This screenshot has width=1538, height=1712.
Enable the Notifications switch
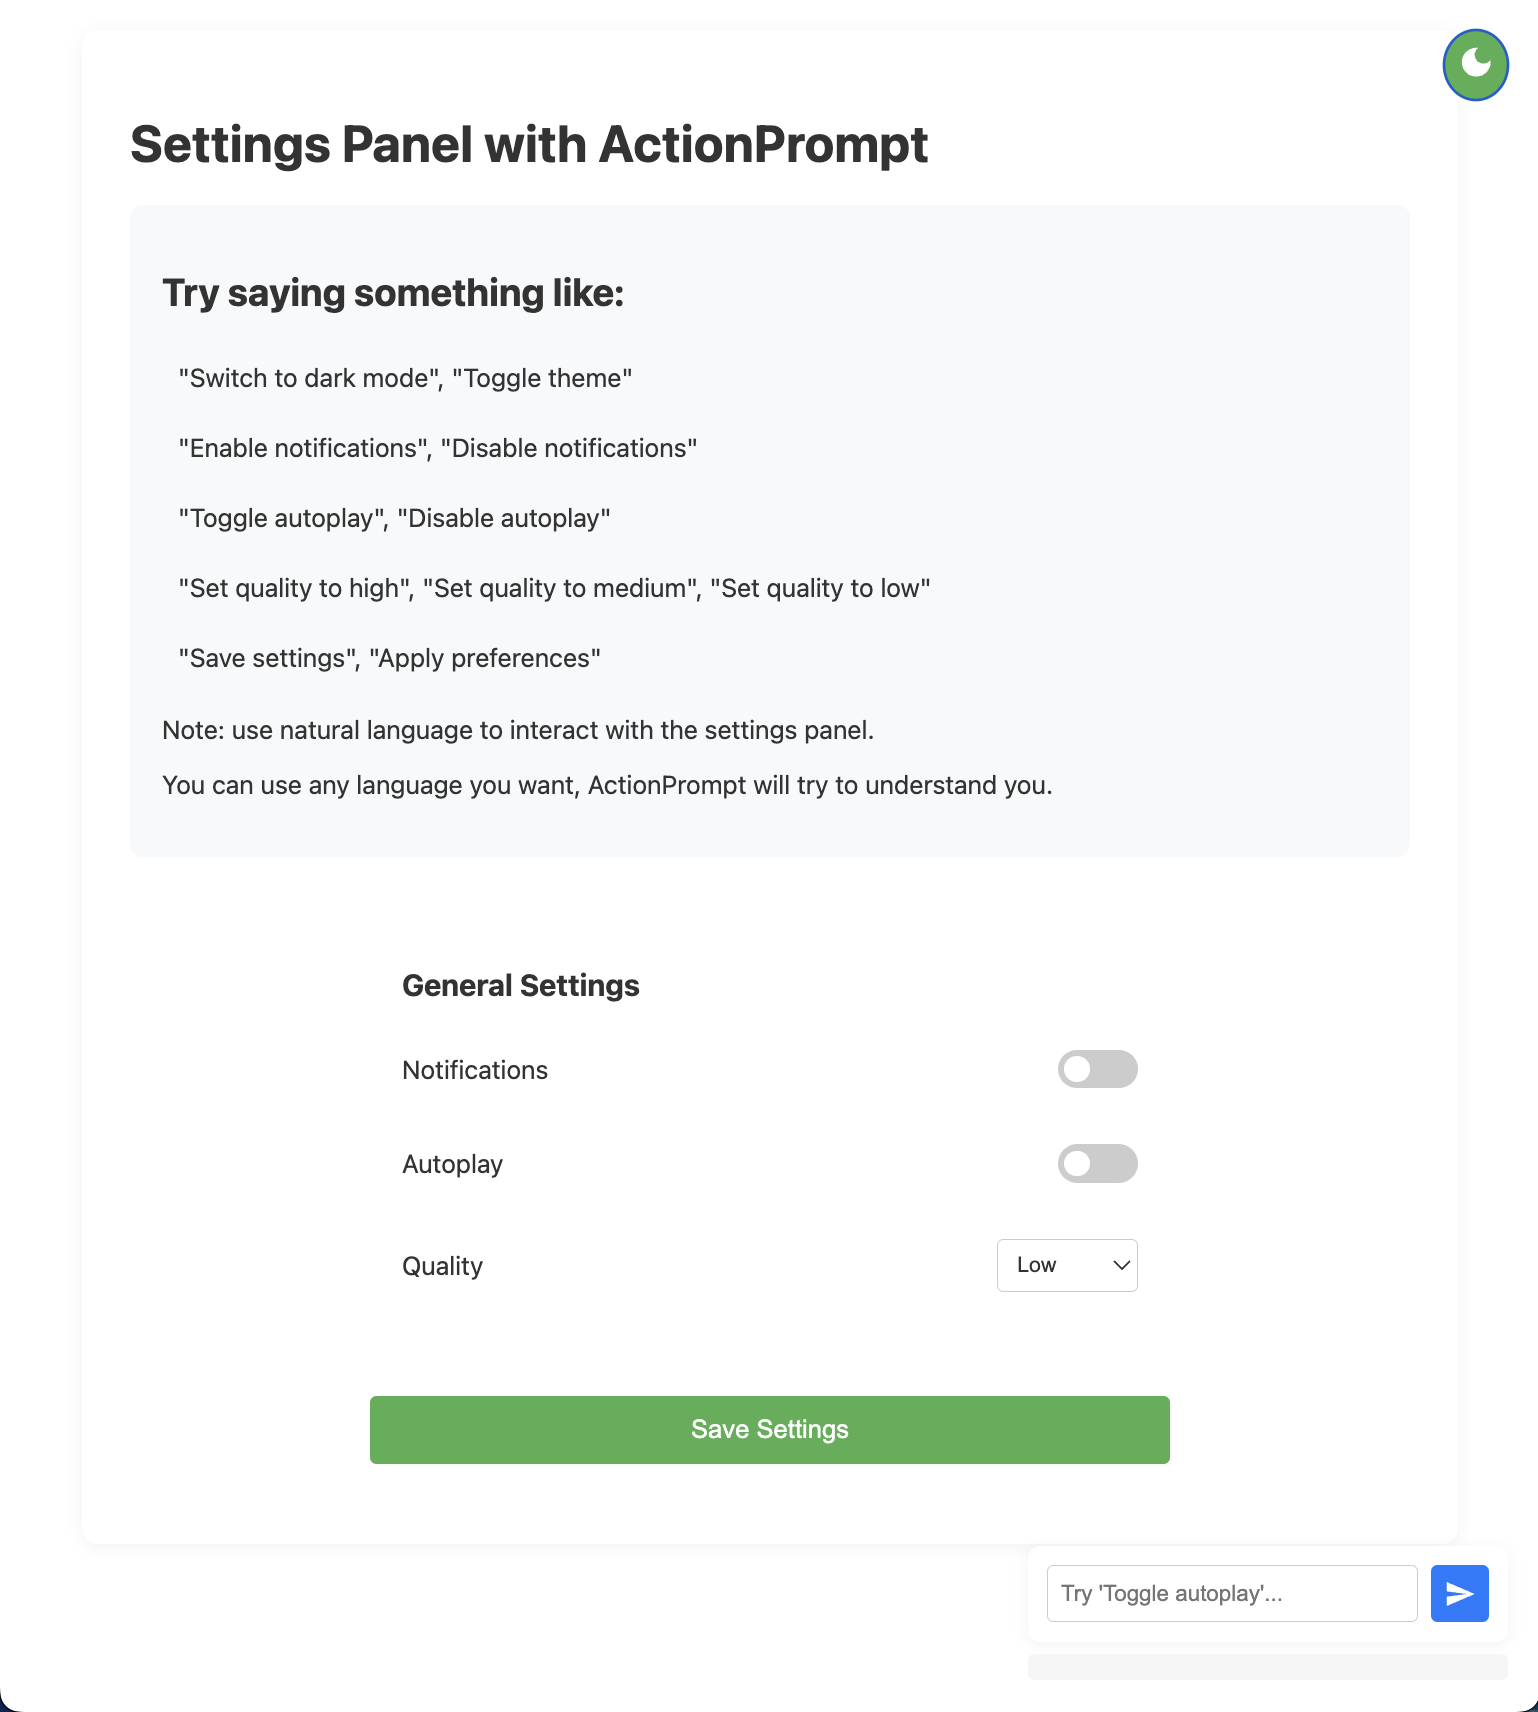click(1097, 1069)
